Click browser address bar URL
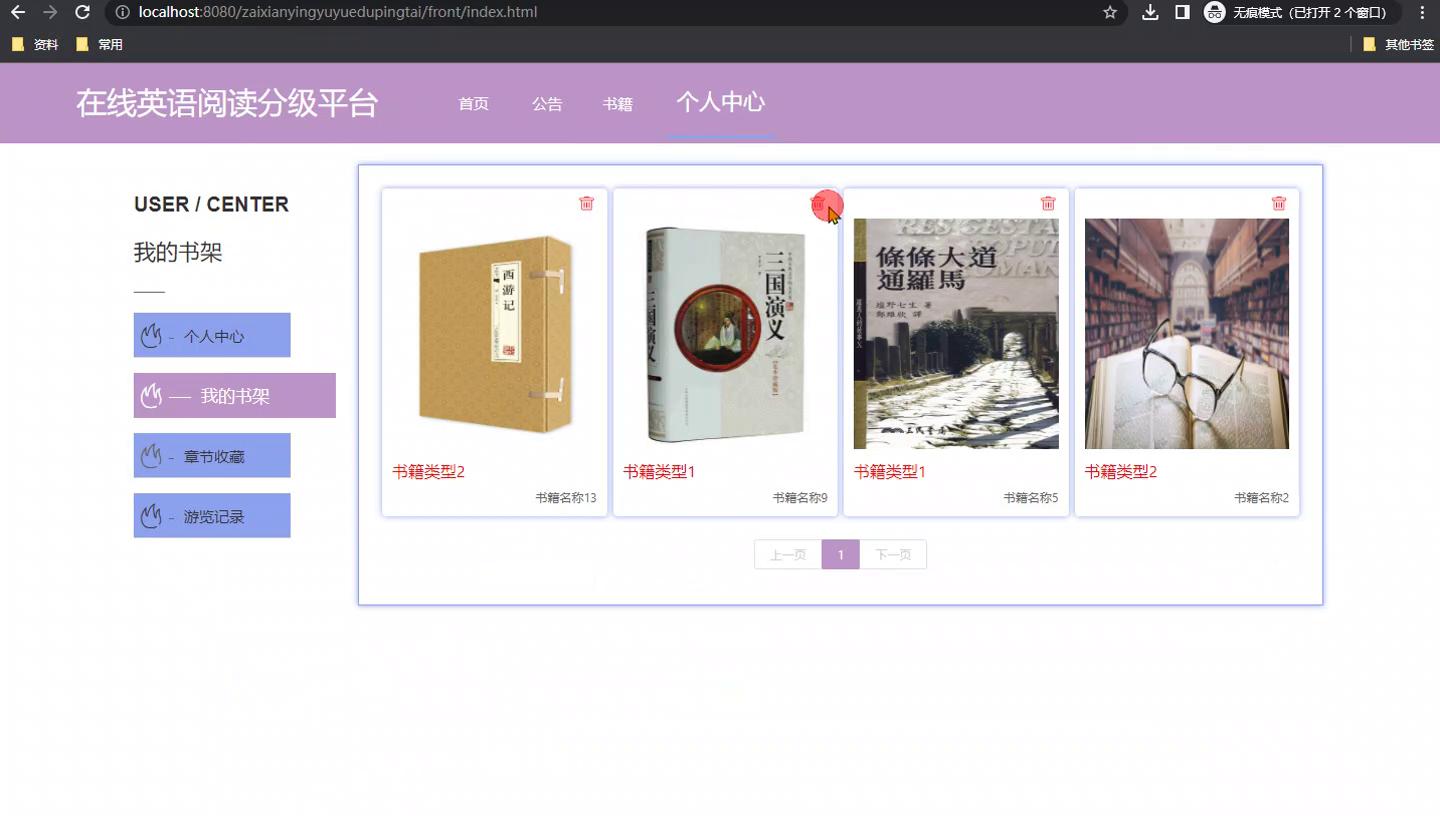 338,12
